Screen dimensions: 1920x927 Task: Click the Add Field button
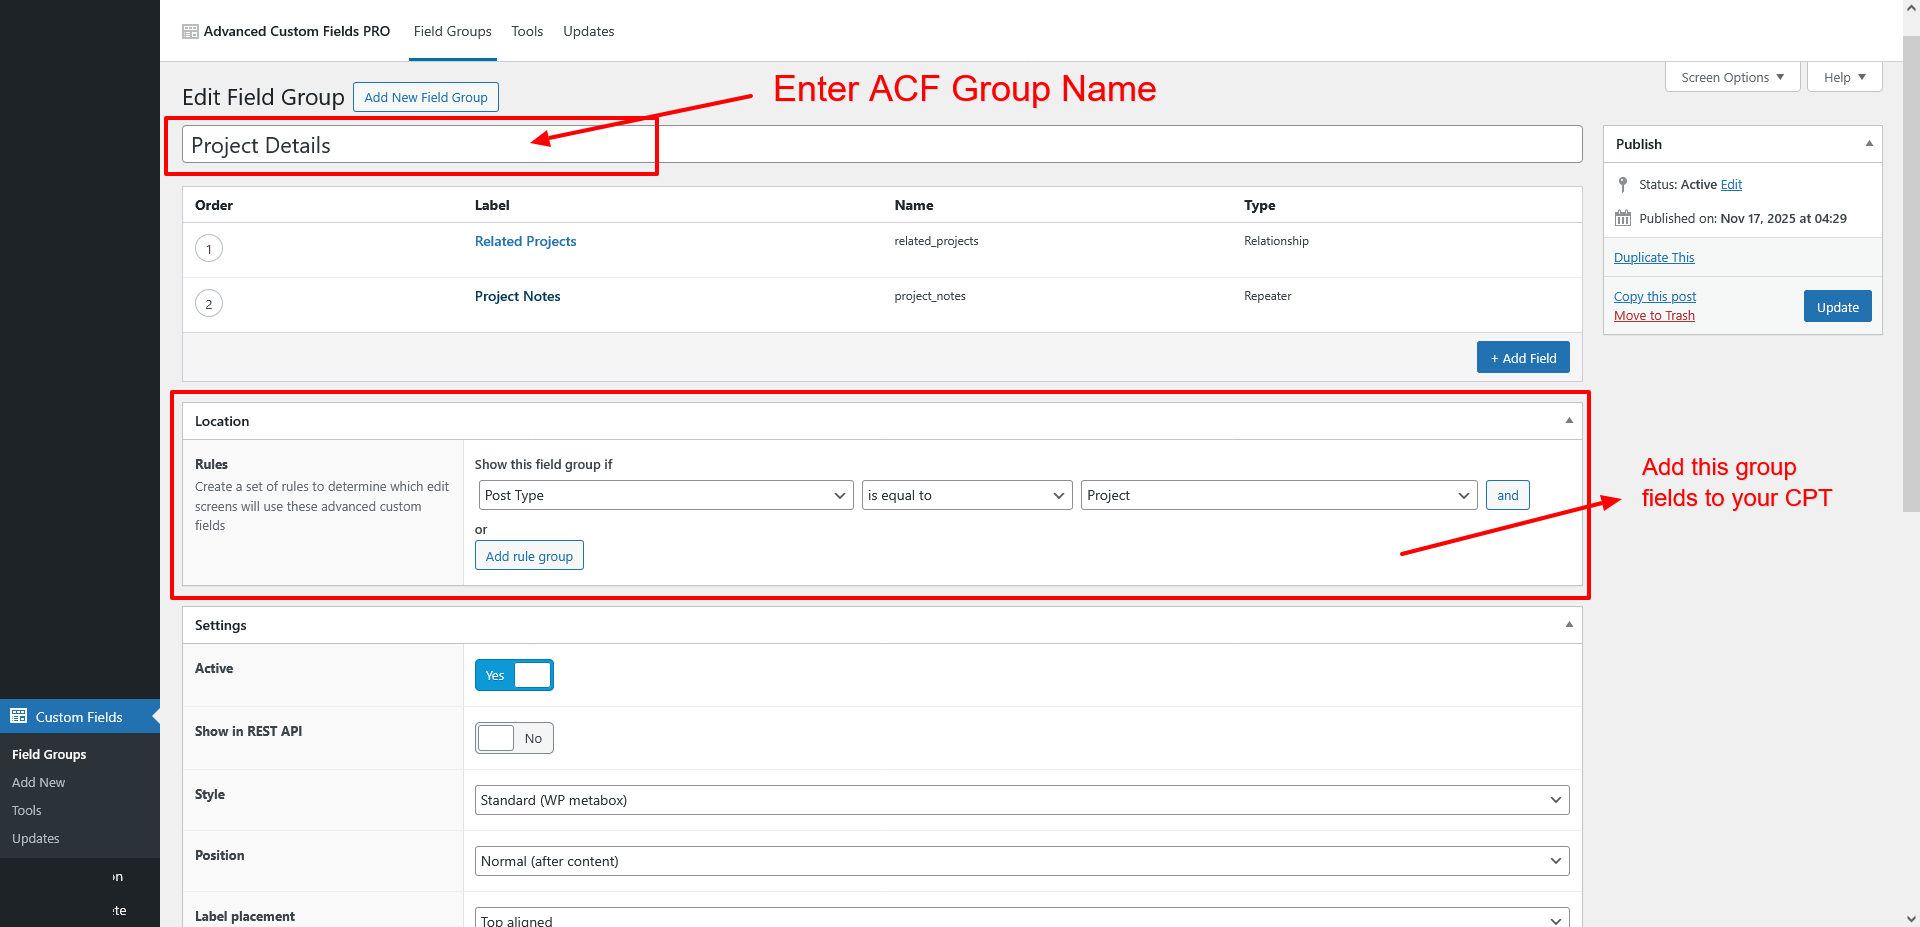click(x=1523, y=358)
